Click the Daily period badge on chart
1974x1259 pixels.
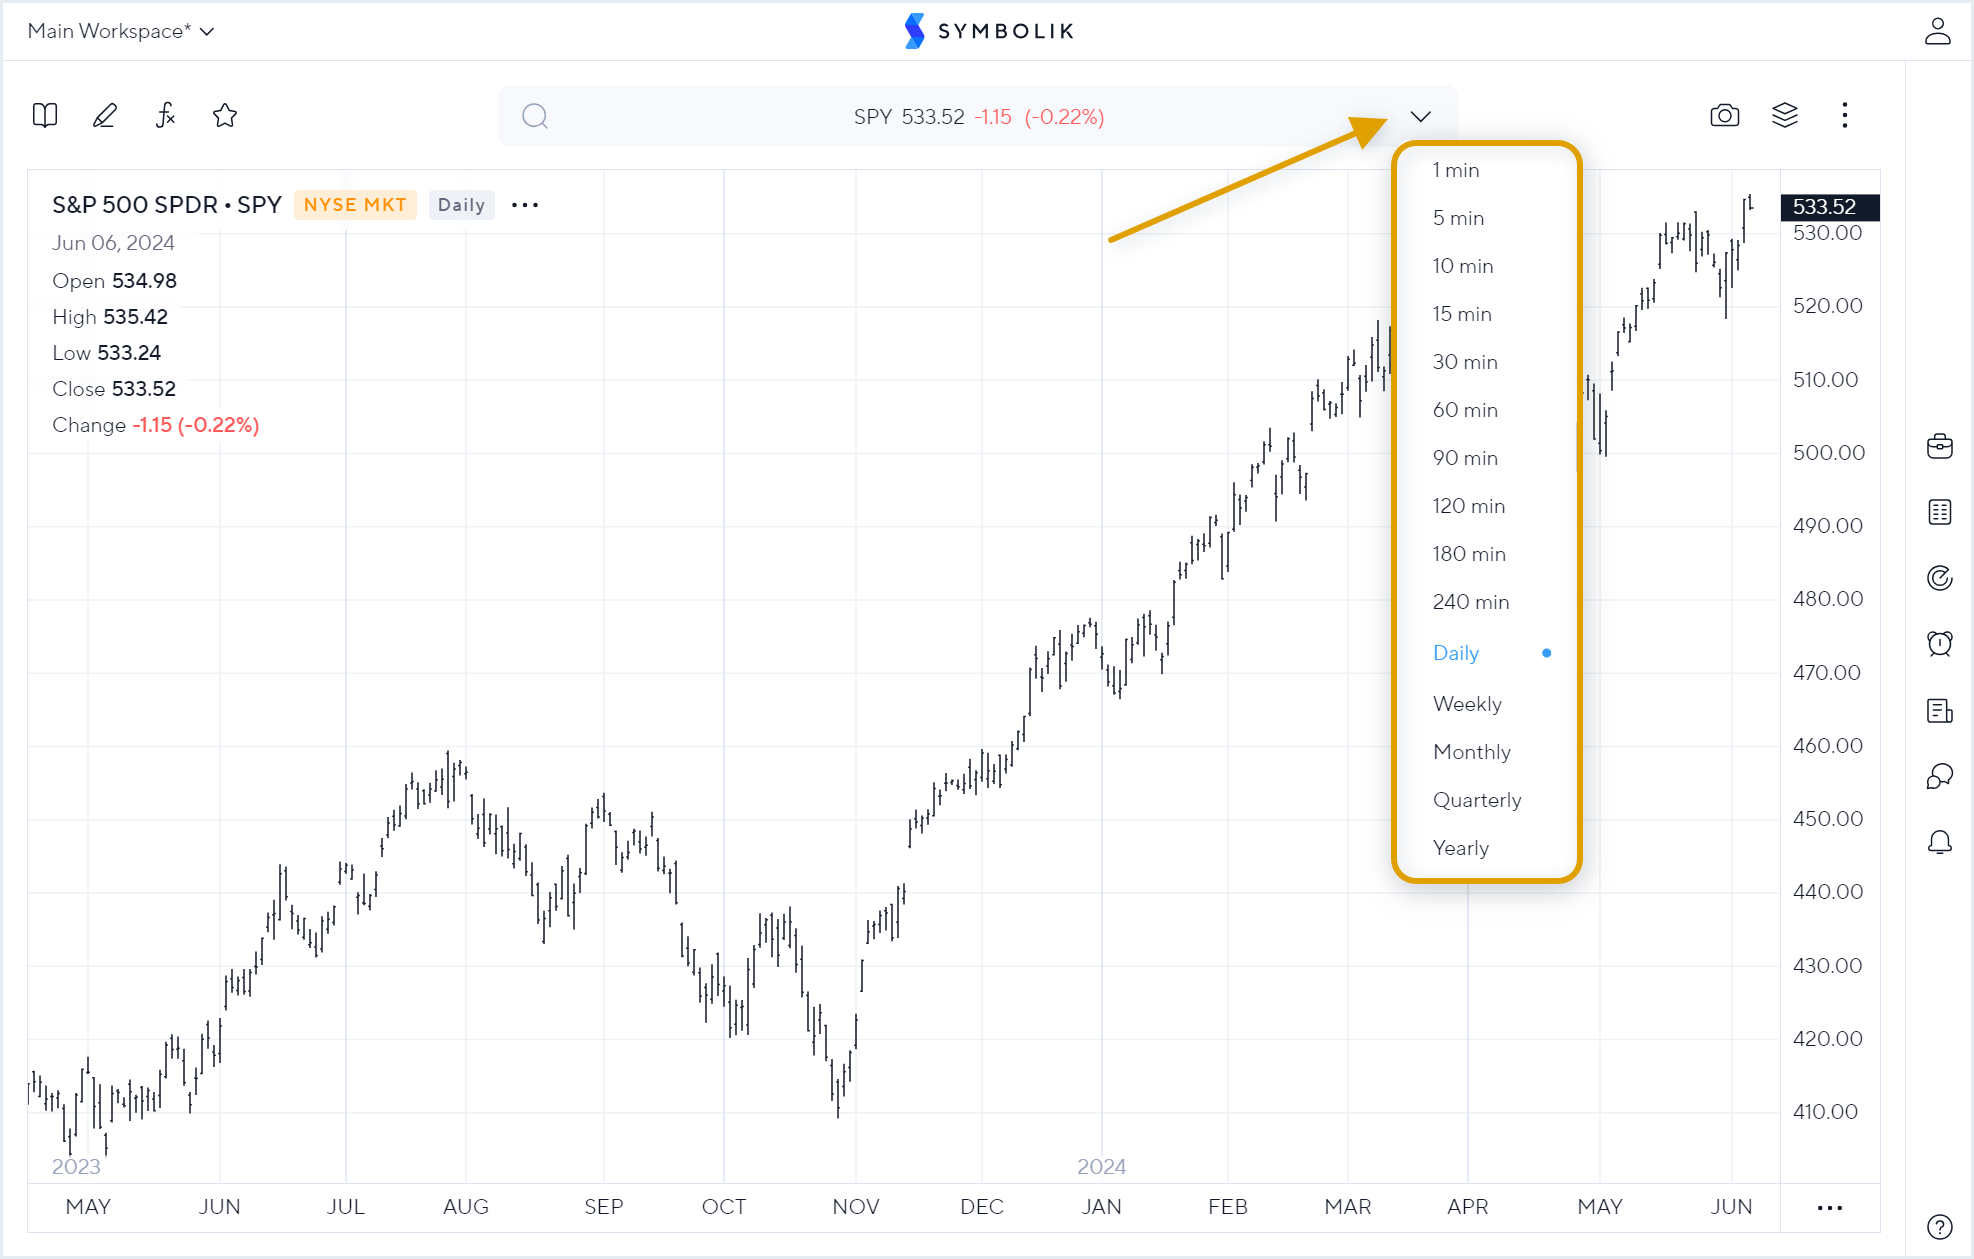pyautogui.click(x=461, y=205)
